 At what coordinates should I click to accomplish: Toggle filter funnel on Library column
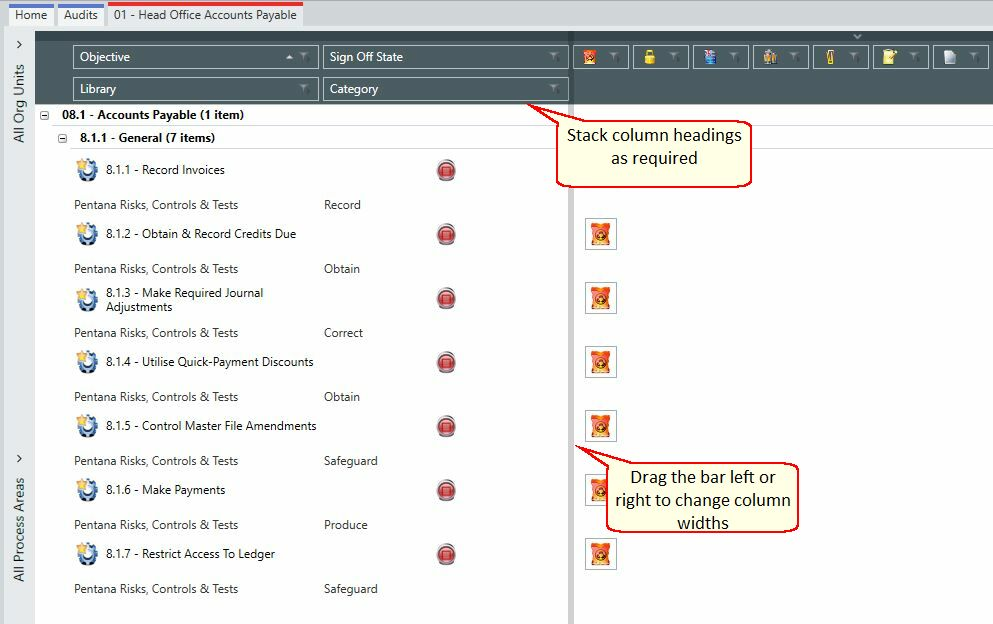click(x=305, y=89)
